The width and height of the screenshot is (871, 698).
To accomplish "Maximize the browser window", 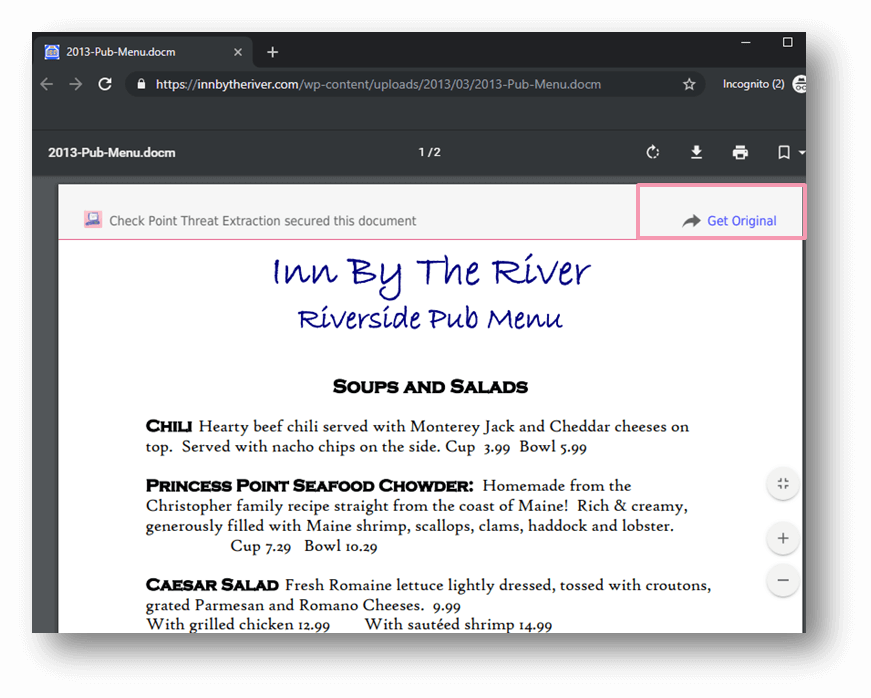I will coord(787,42).
